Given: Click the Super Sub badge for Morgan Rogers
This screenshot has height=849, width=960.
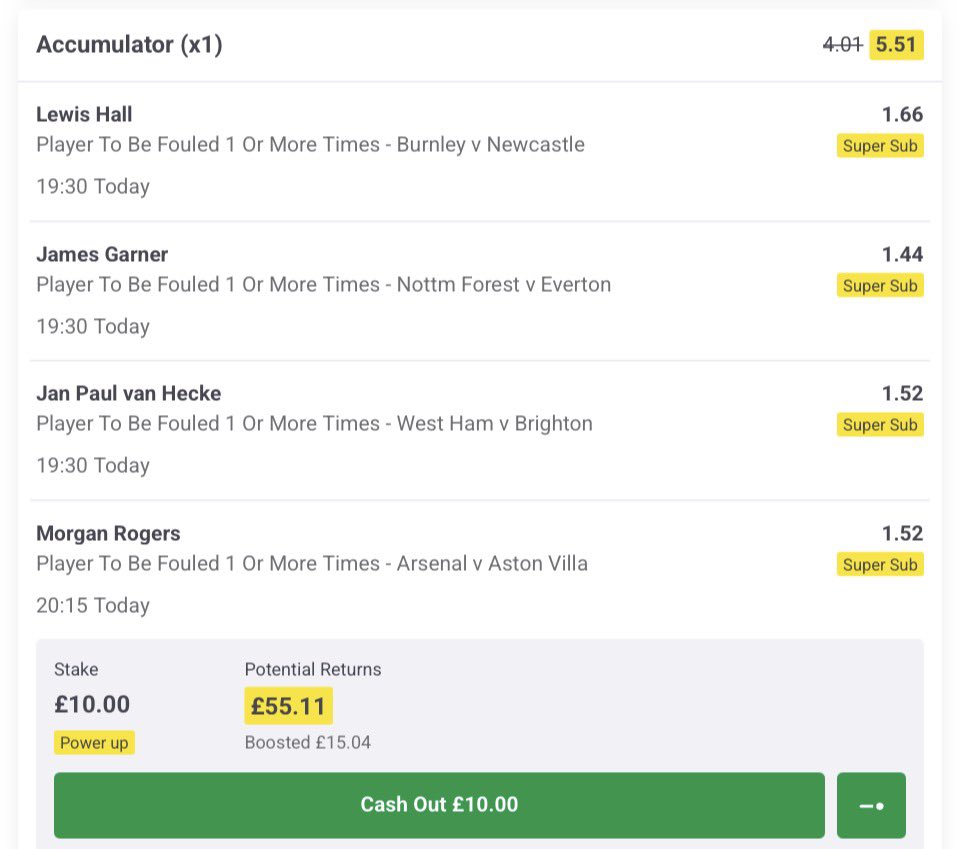Looking at the screenshot, I should [x=880, y=565].
